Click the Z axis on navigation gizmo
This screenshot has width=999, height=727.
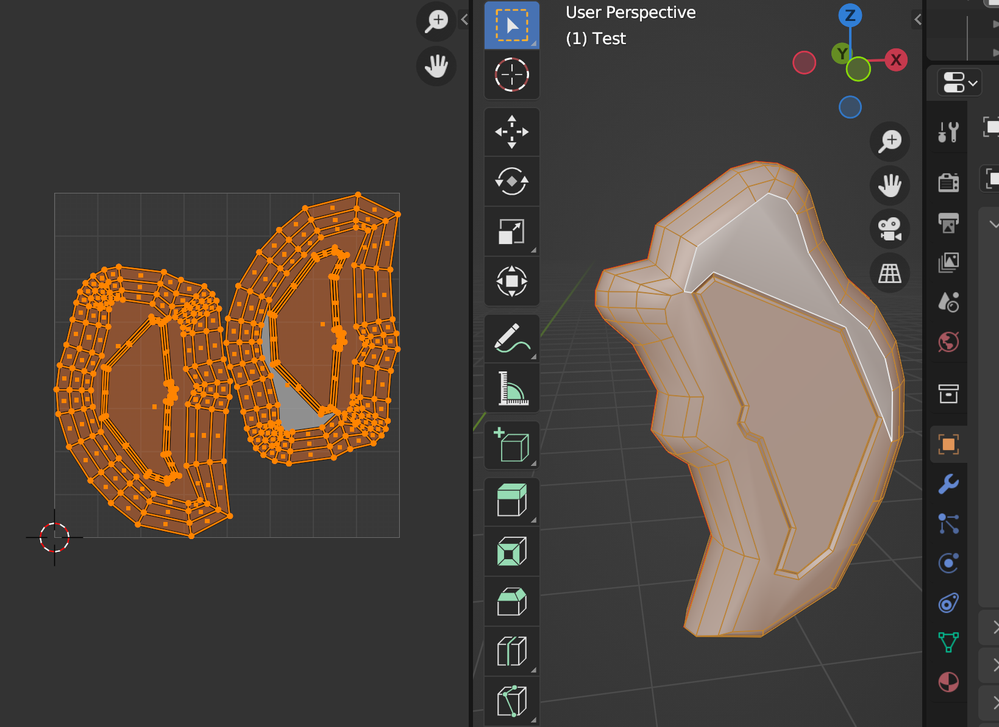[850, 15]
